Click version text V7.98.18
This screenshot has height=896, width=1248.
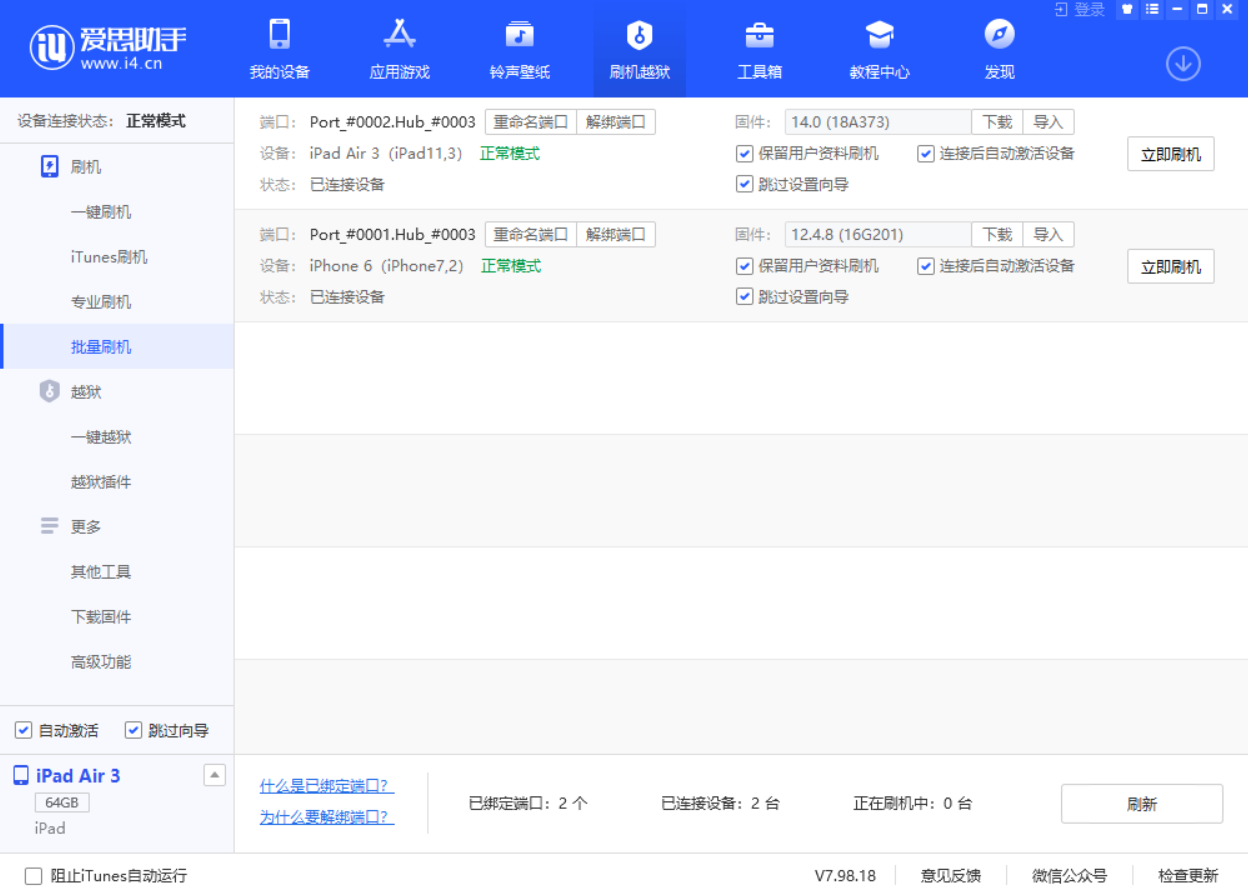pos(845,876)
